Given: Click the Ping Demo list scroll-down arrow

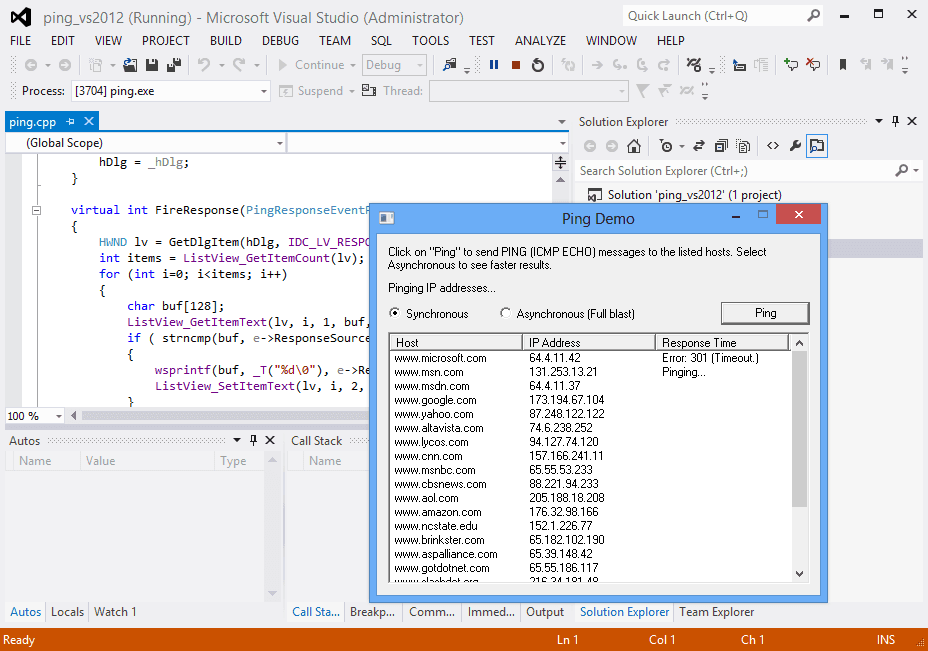Looking at the screenshot, I should point(799,573).
